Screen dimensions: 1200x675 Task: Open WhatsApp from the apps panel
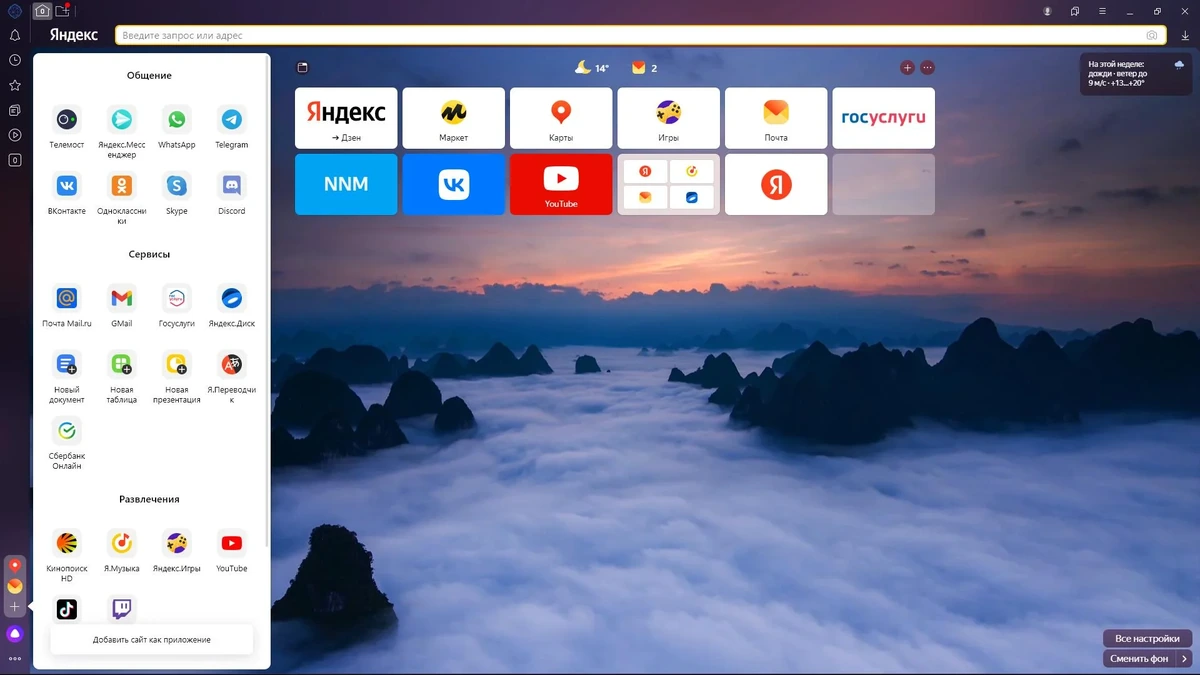(177, 120)
